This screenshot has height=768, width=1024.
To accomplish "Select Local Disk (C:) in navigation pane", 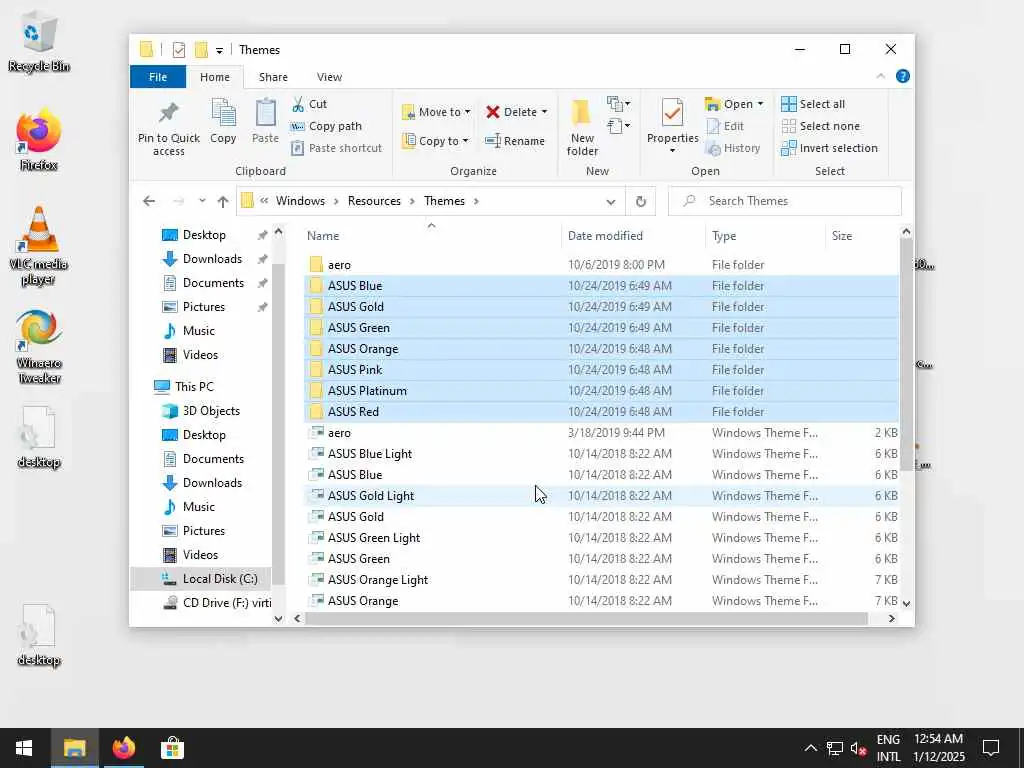I will point(201,579).
